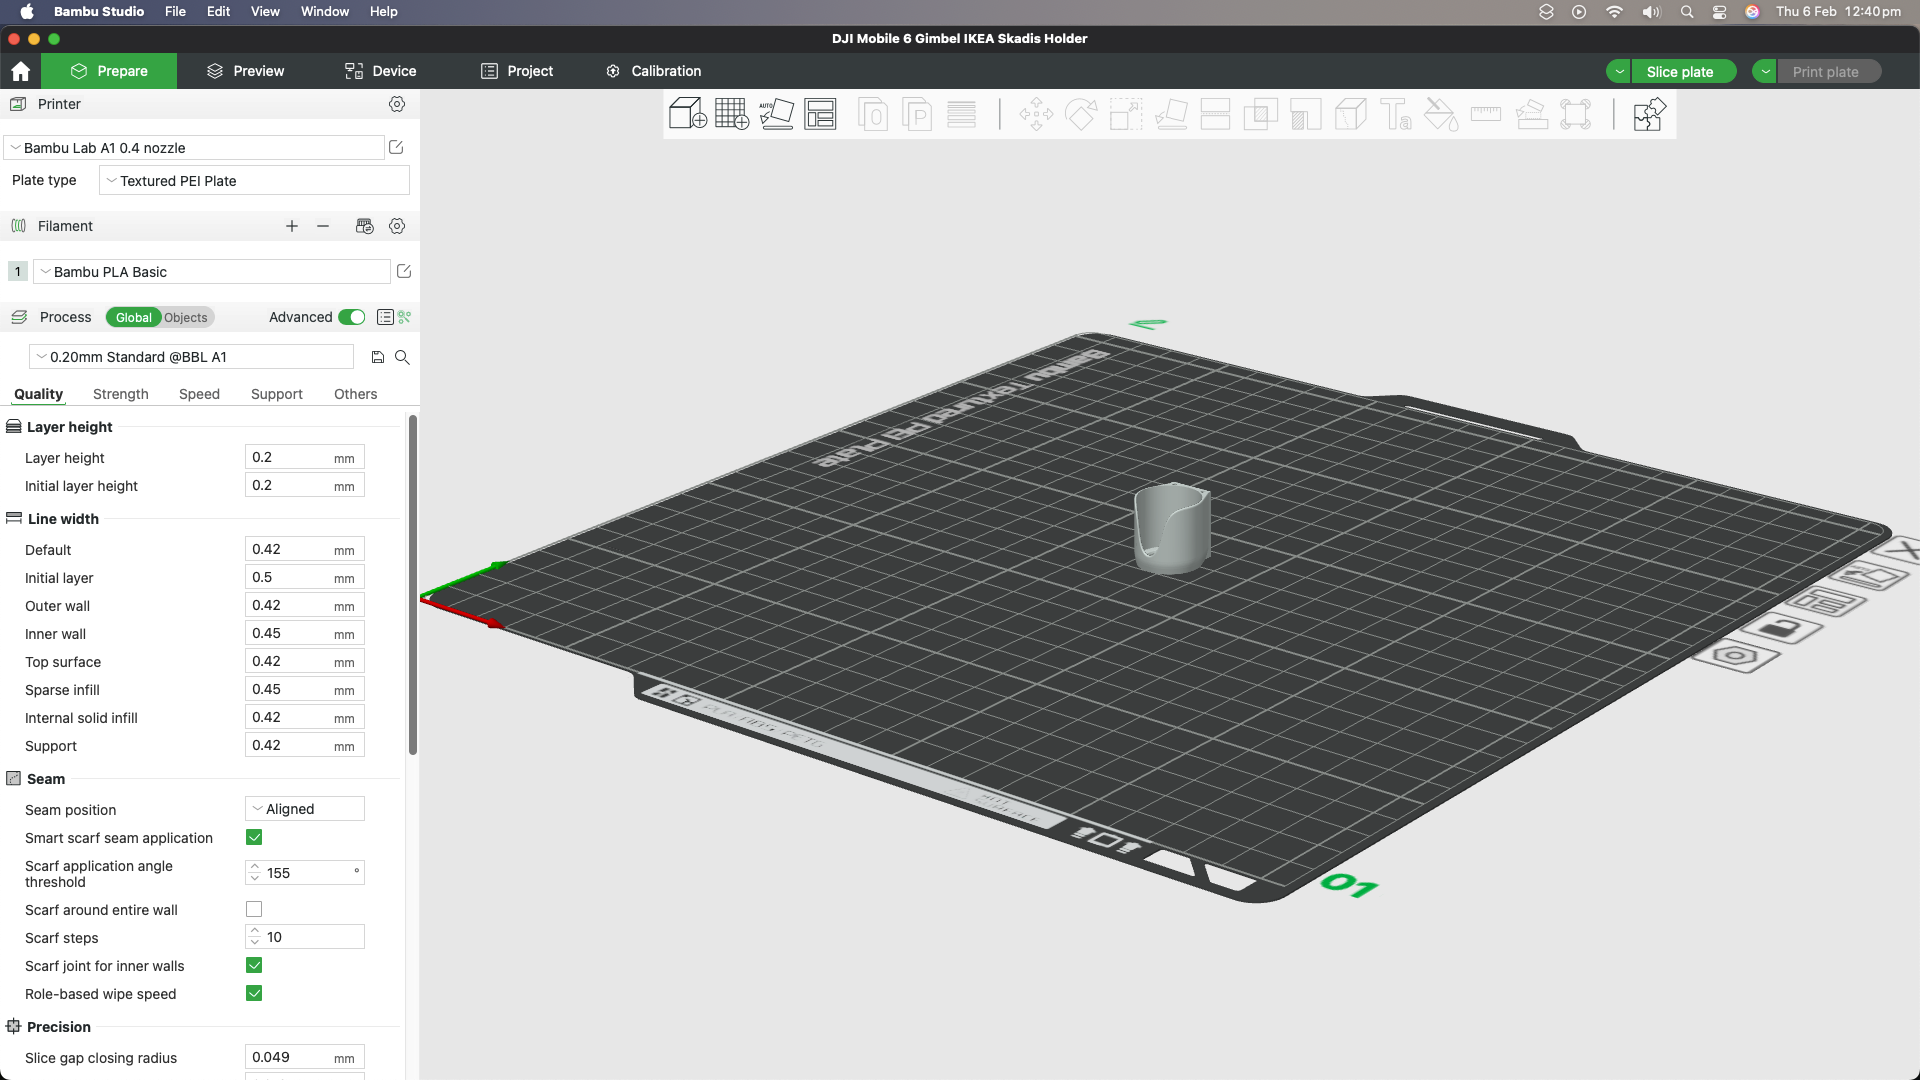The image size is (1920, 1080).
Task: Open the Bambu PLA Basic dropdown
Action: tap(212, 271)
